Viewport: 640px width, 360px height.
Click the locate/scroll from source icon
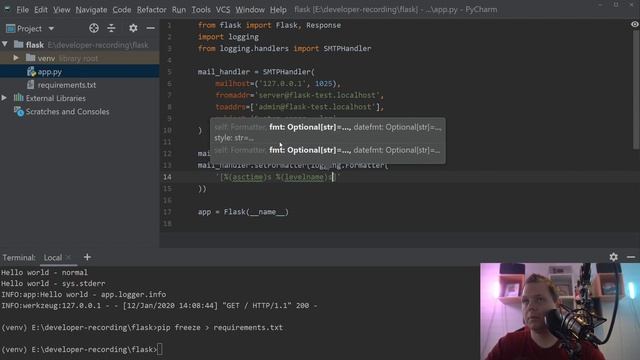pos(94,28)
